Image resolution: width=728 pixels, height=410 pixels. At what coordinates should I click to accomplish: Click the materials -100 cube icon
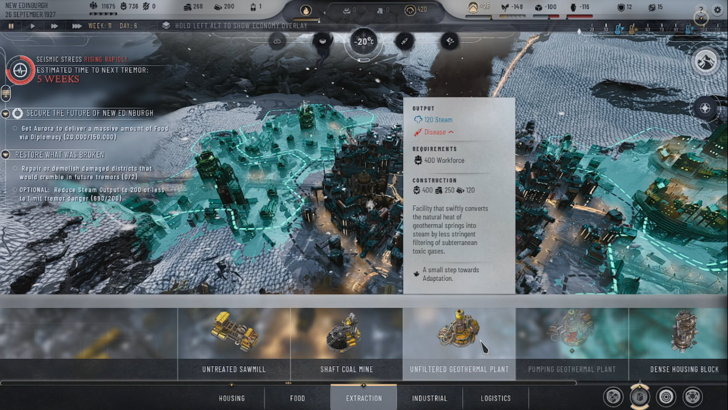point(538,7)
